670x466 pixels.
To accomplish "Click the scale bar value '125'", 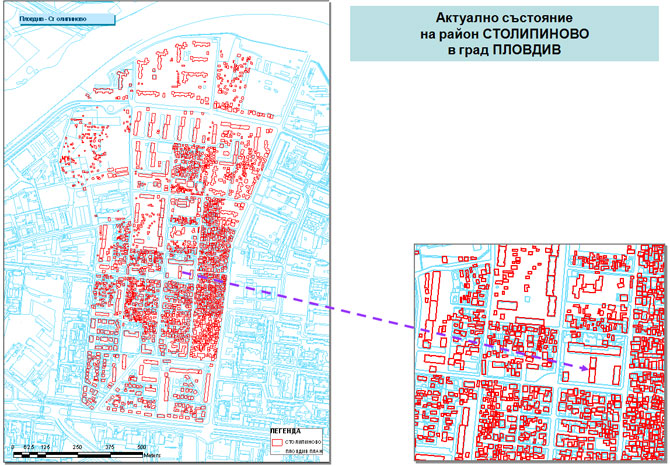I will pos(45,447).
